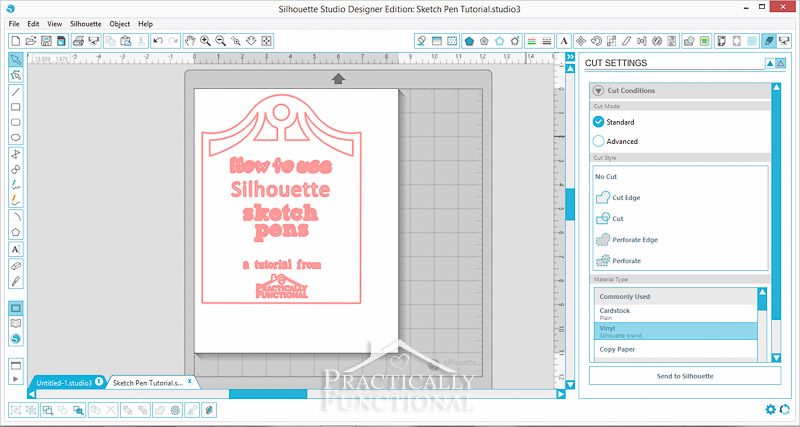Viewport: 800px width, 427px height.
Task: Open the View menu
Action: pyautogui.click(x=55, y=24)
